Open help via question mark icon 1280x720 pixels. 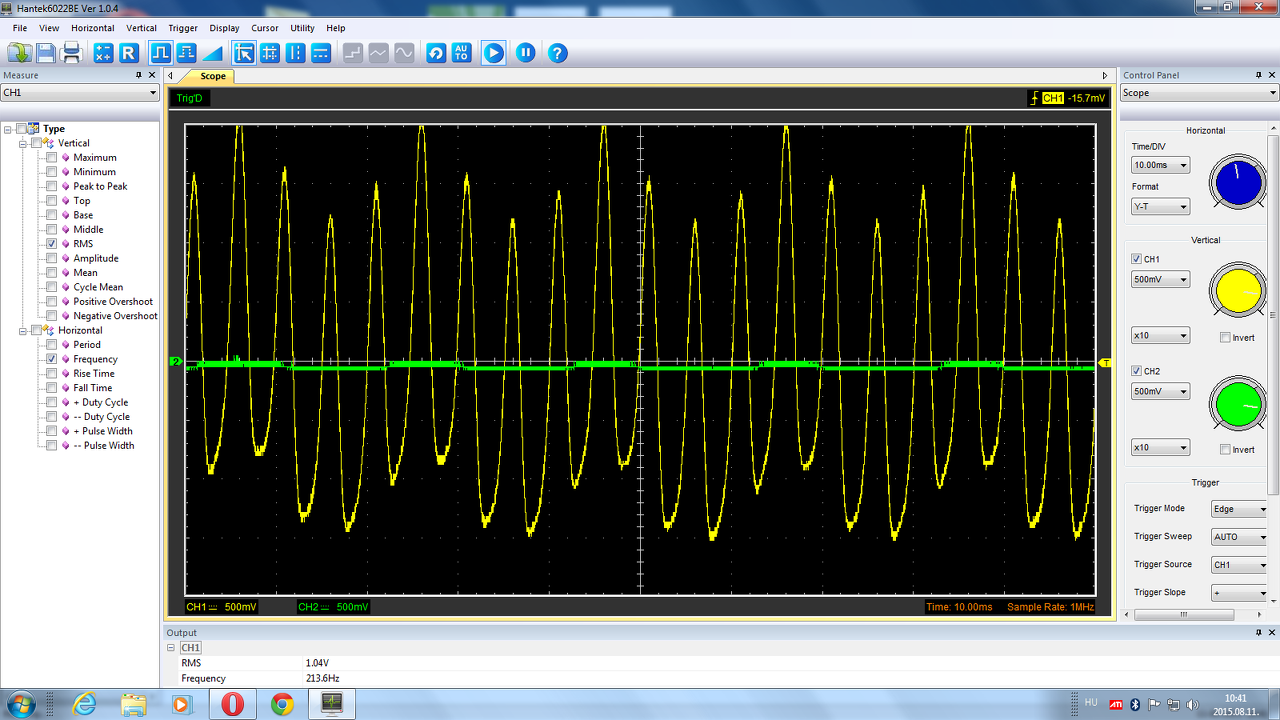558,53
